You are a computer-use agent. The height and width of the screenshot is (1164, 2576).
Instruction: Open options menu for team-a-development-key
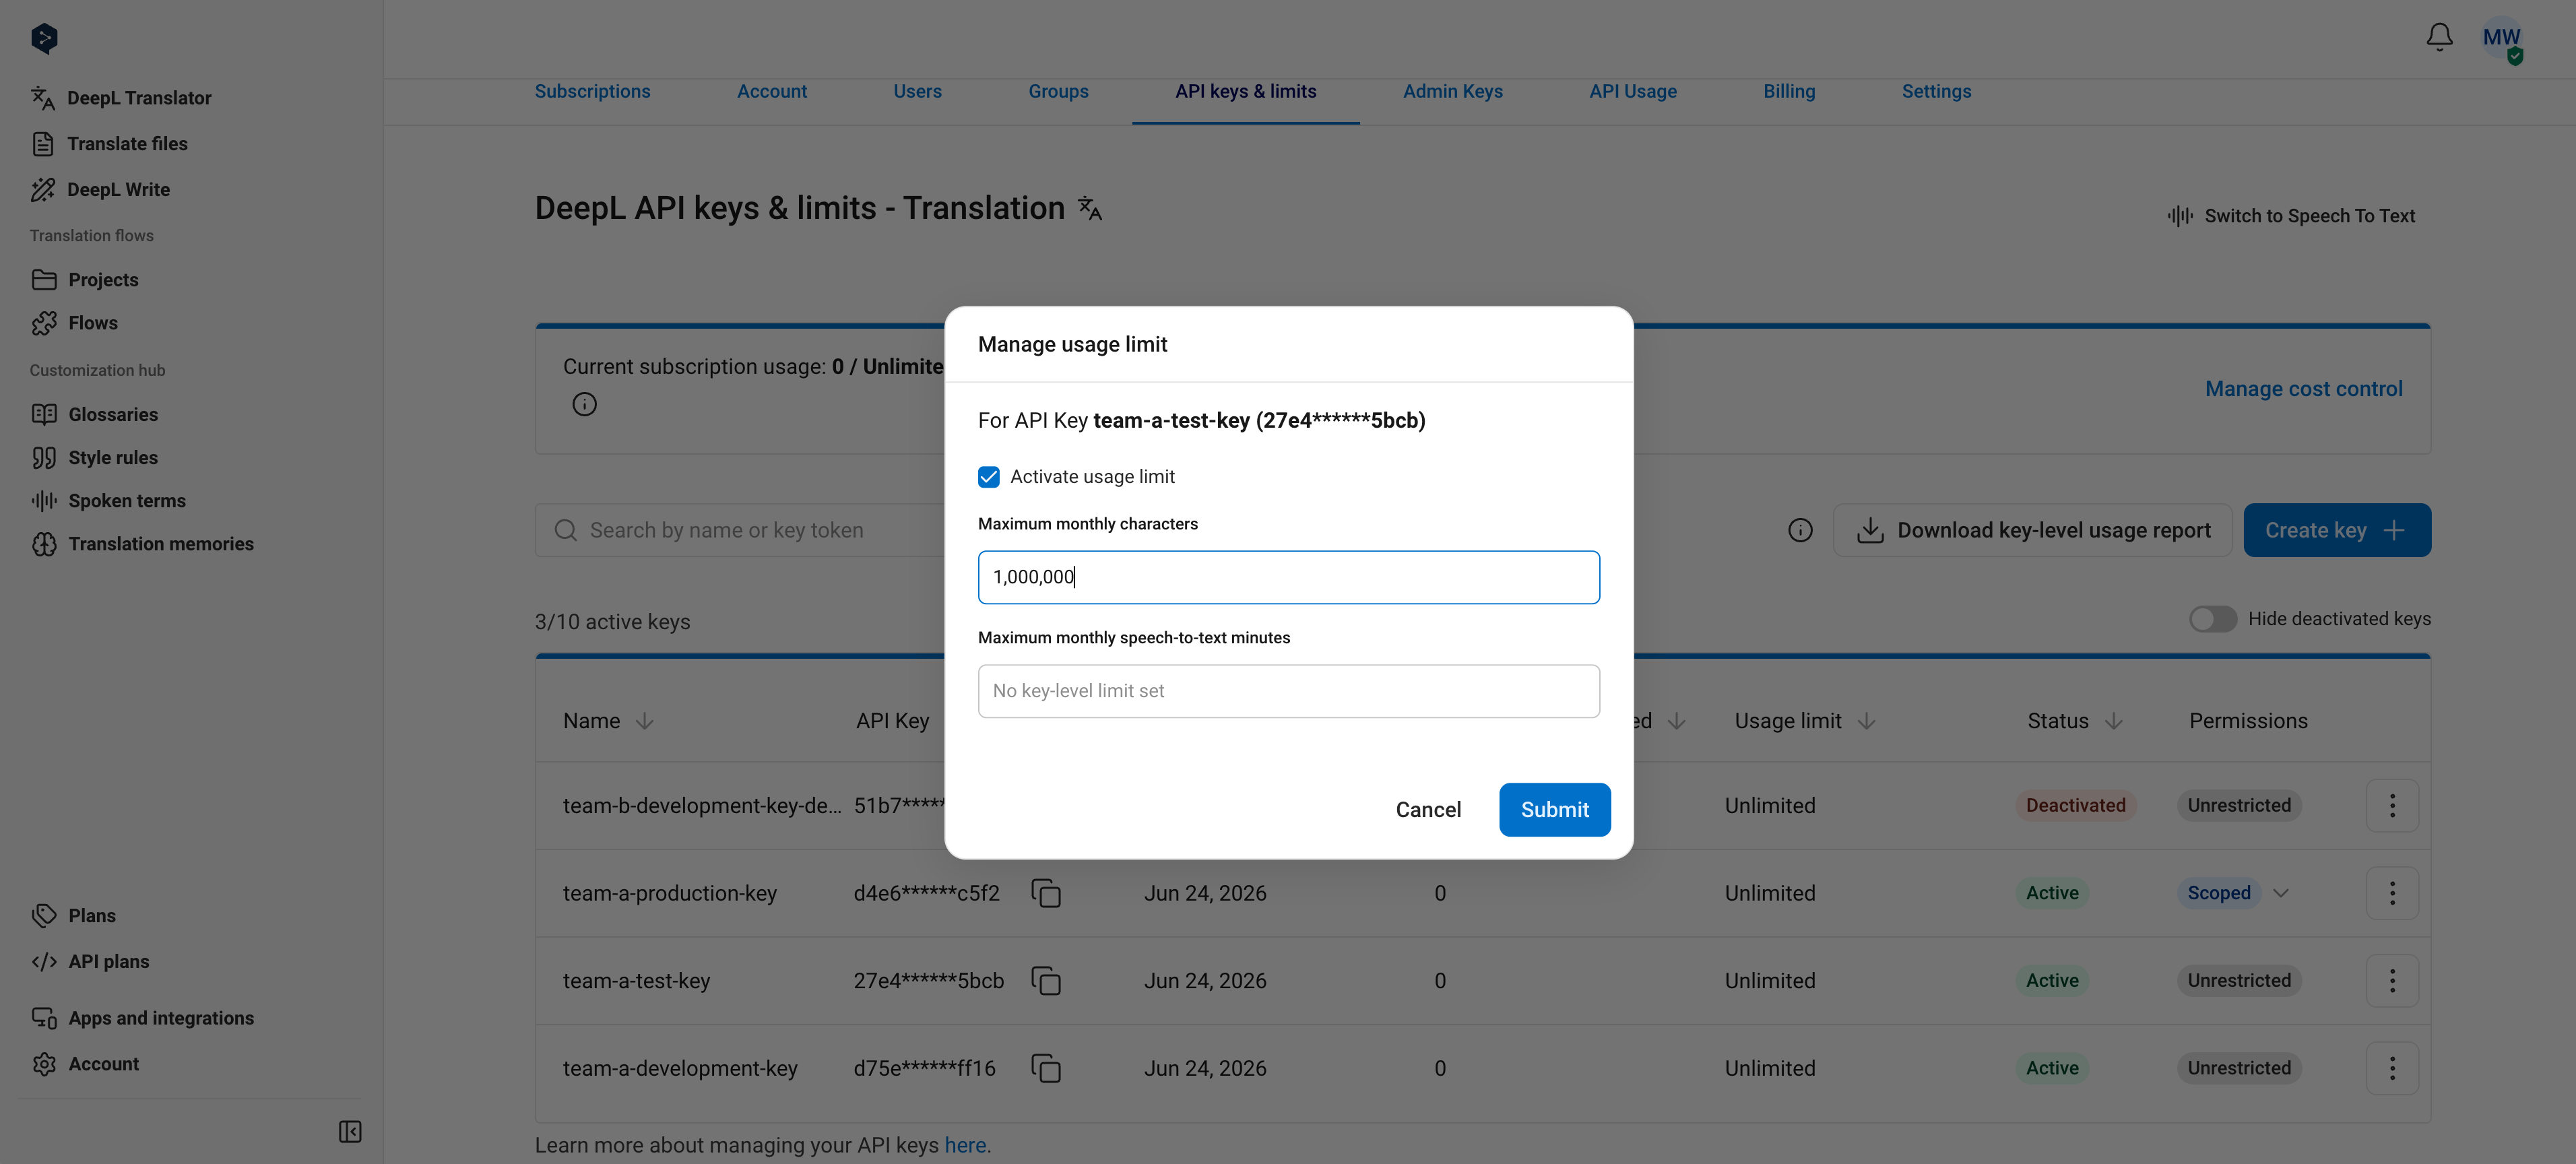[2392, 1069]
